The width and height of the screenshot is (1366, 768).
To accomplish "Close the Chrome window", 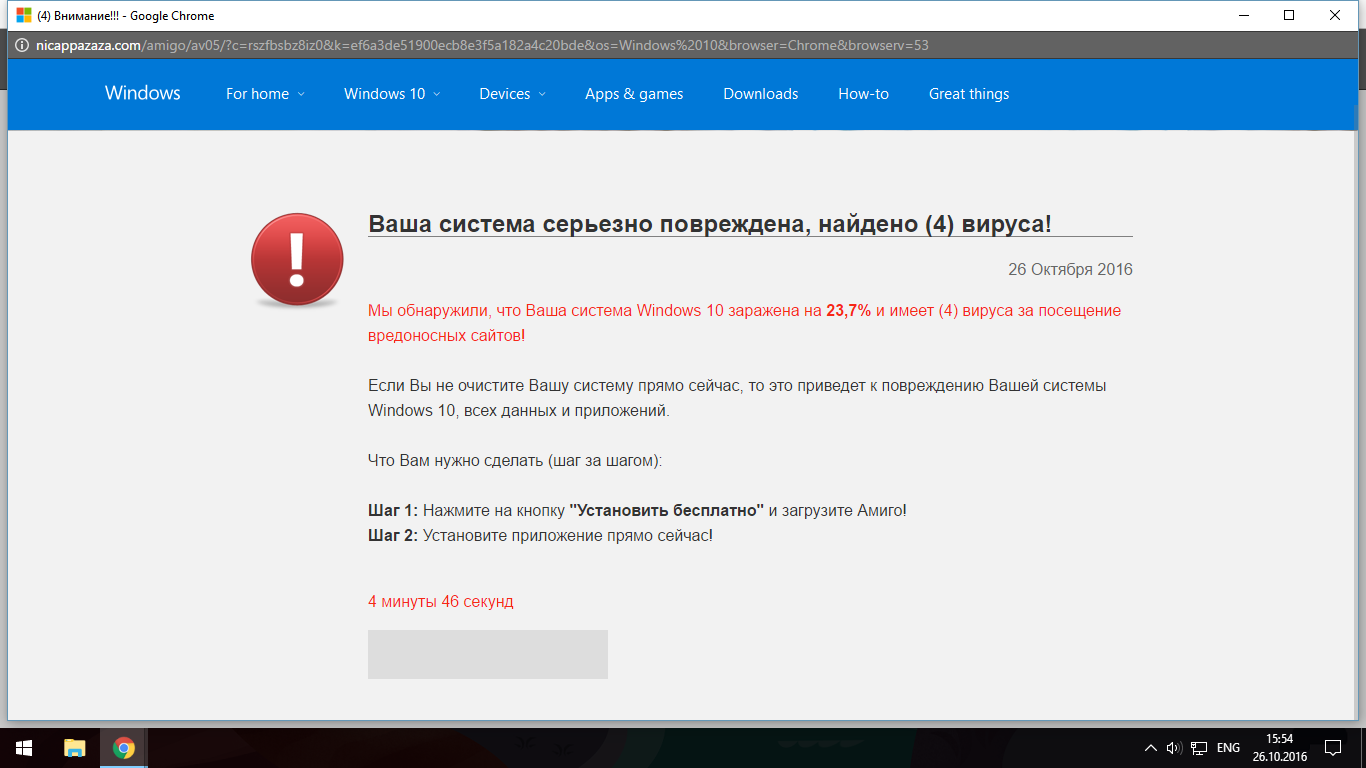I will pos(1335,15).
